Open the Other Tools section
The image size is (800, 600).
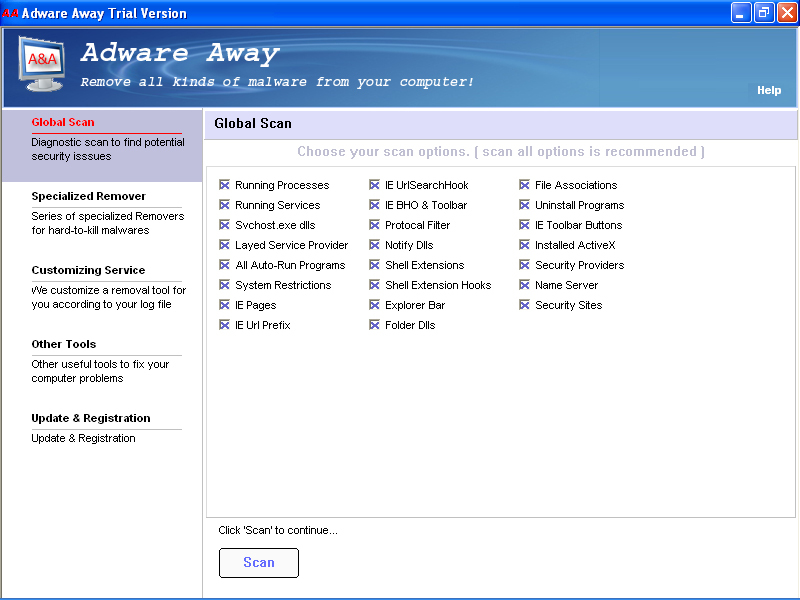[64, 344]
